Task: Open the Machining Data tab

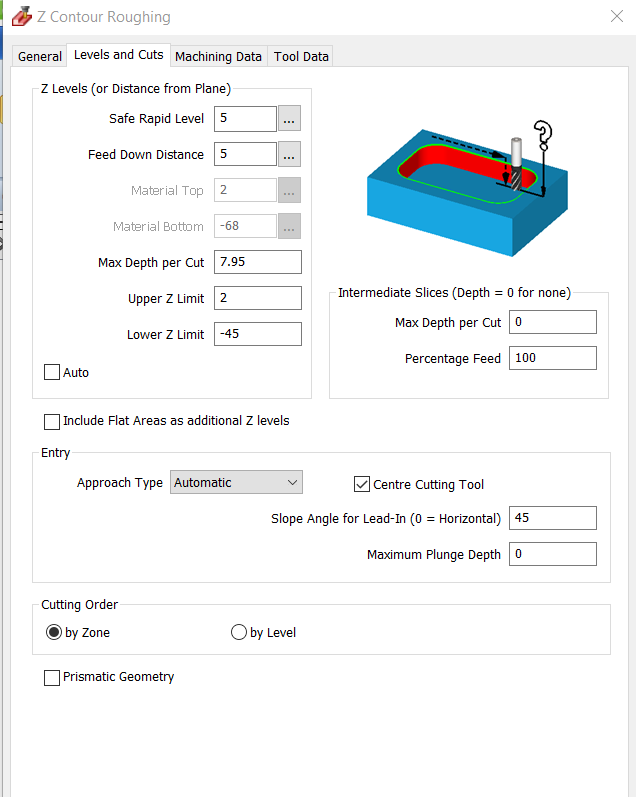Action: pos(218,57)
